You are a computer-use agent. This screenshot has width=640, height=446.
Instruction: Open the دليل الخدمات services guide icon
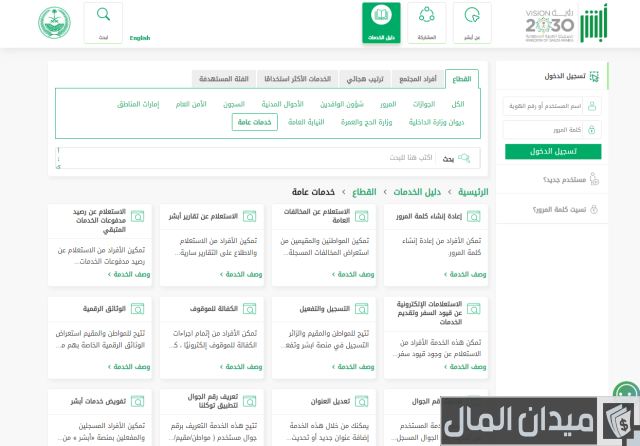click(x=381, y=23)
